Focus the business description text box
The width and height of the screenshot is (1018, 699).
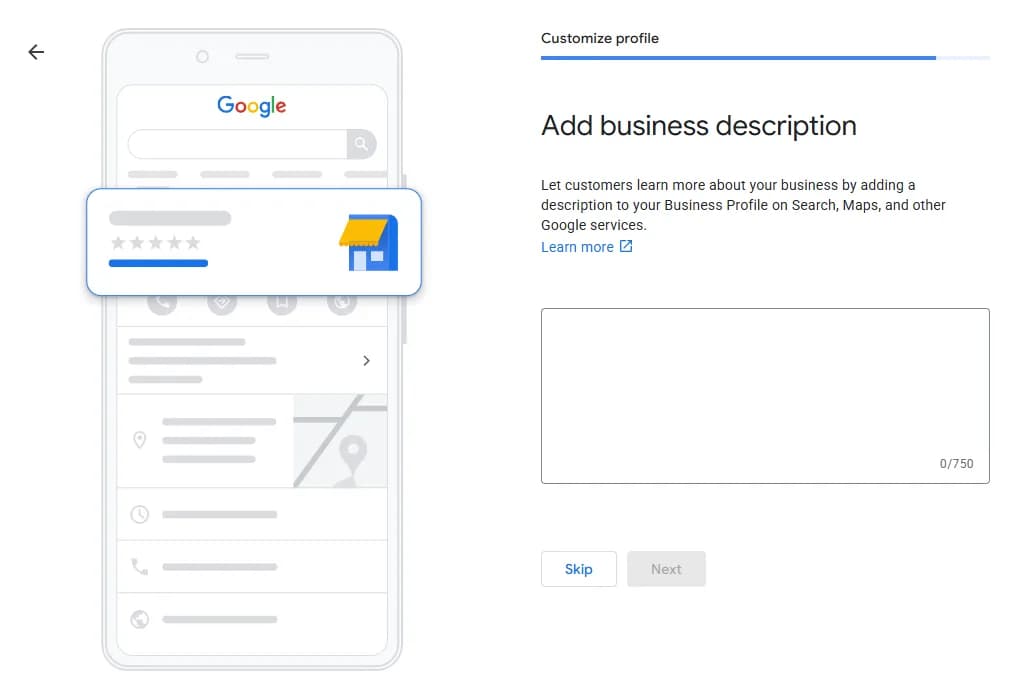click(x=765, y=396)
